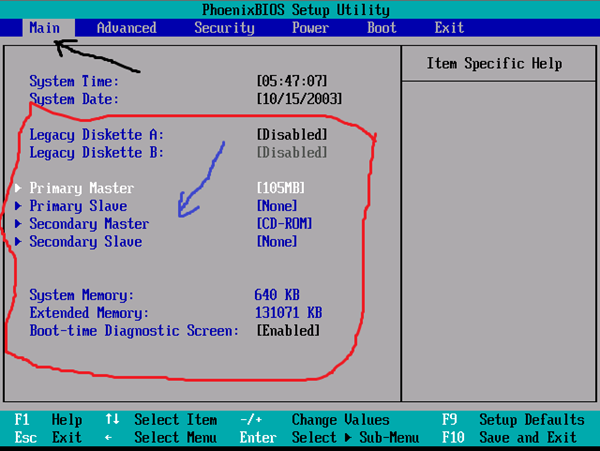Image resolution: width=600 pixels, height=451 pixels.
Task: Expand the Primary Master arrow
Action: [18, 188]
